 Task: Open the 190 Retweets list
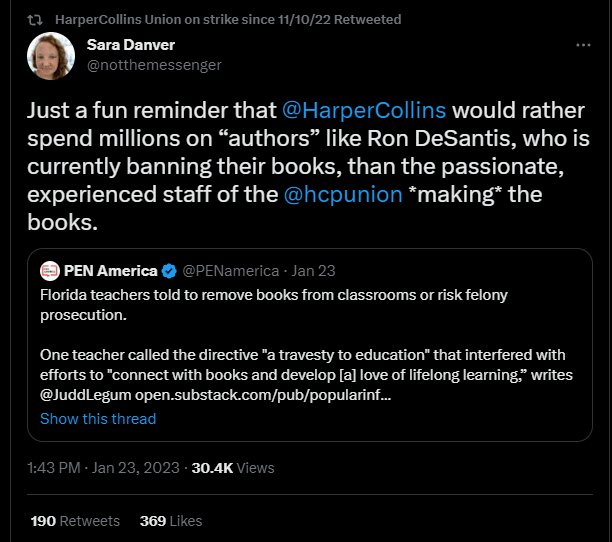click(x=75, y=521)
